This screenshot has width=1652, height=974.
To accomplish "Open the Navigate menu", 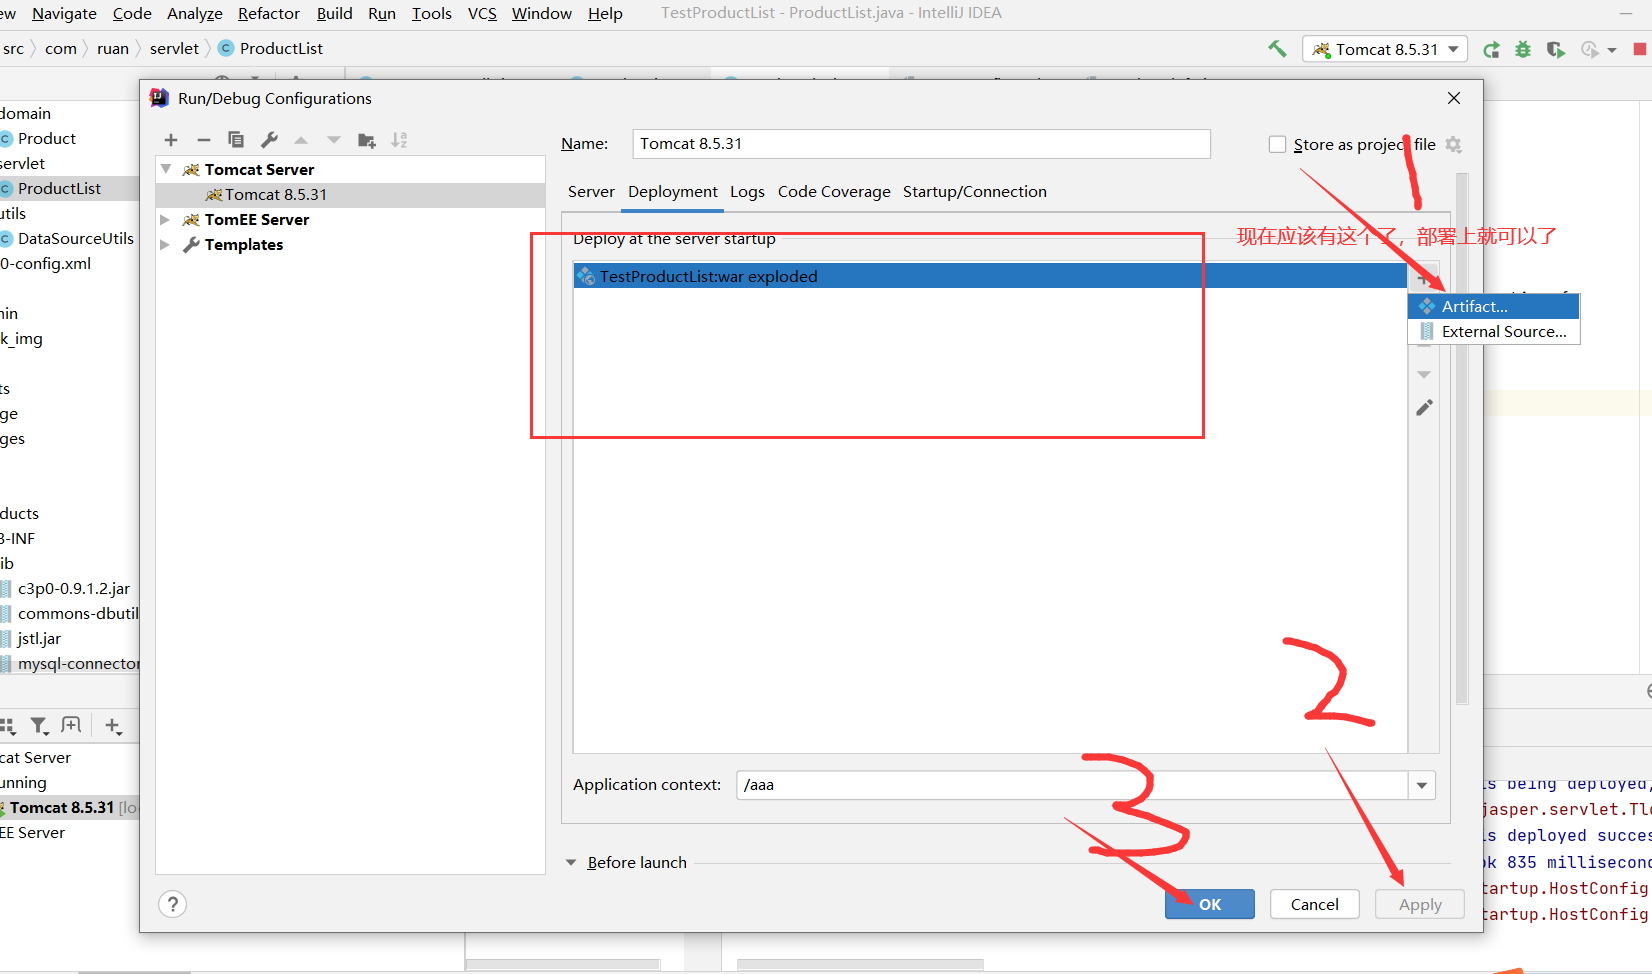I will (64, 13).
